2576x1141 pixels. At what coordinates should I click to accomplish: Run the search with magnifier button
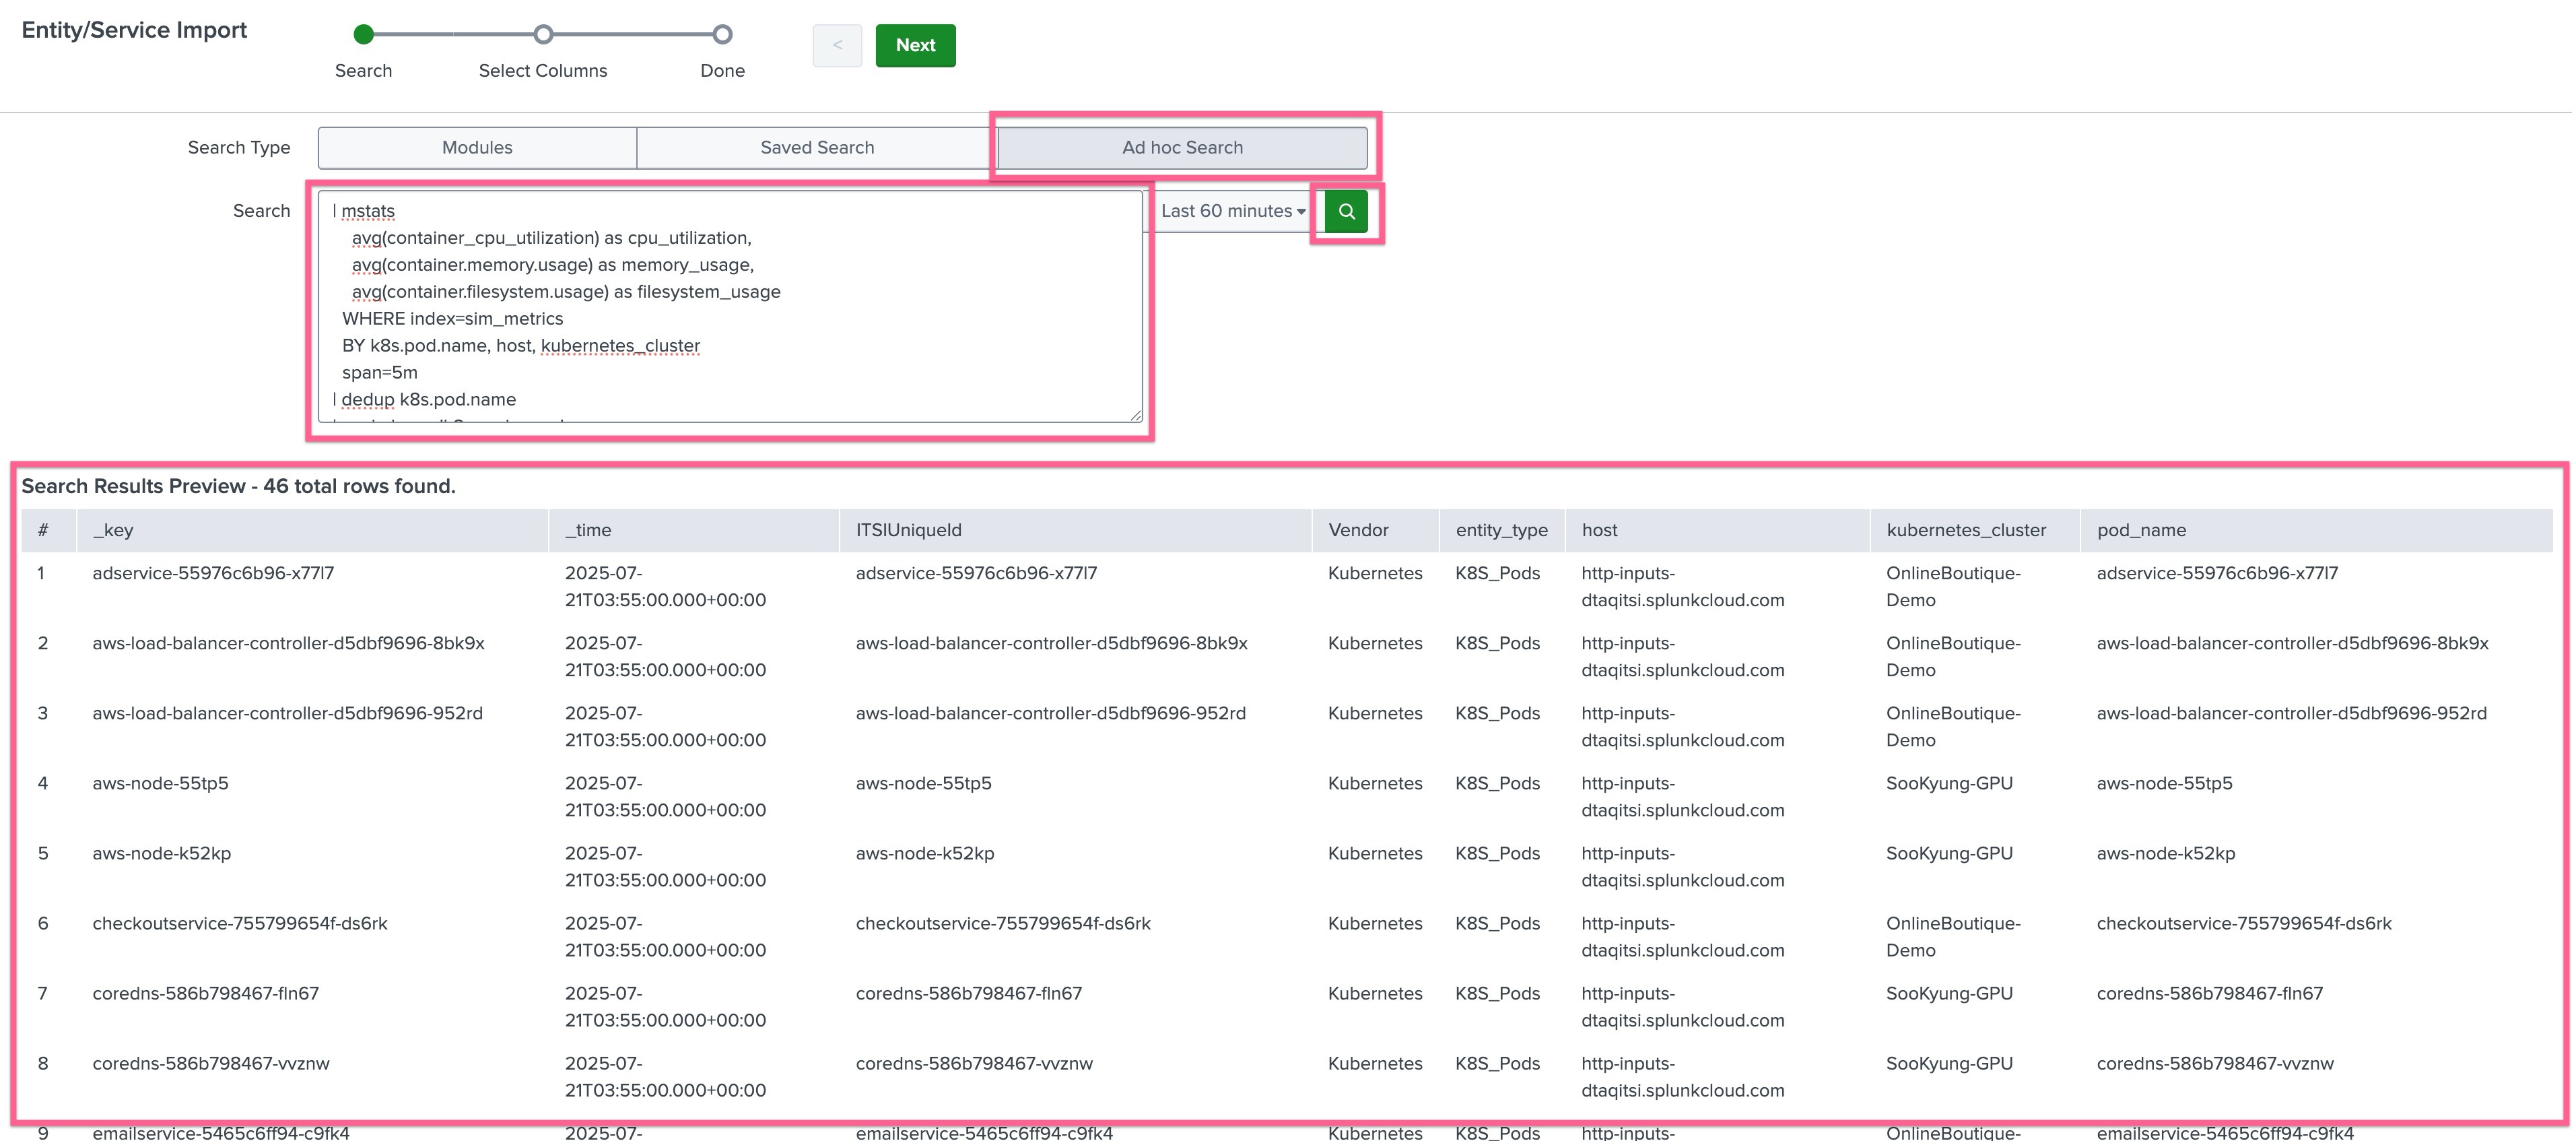[x=1346, y=211]
